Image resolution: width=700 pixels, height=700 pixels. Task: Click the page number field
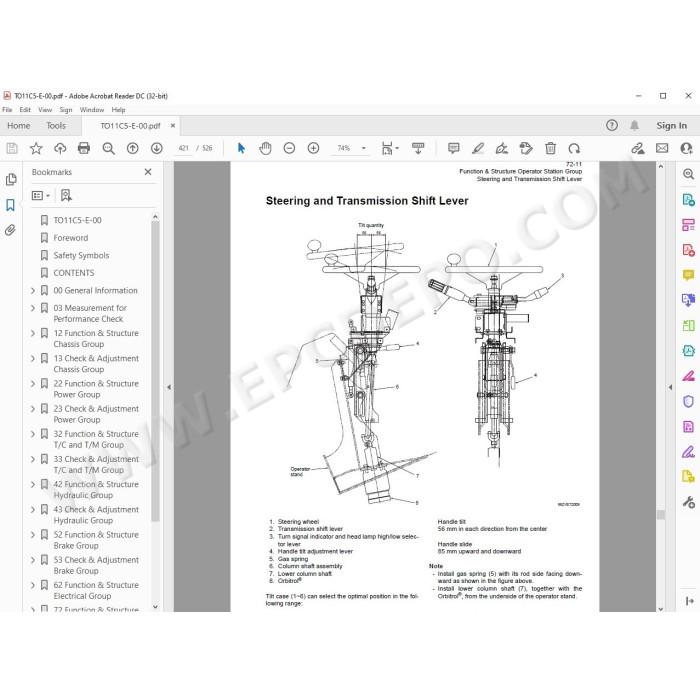(x=183, y=148)
